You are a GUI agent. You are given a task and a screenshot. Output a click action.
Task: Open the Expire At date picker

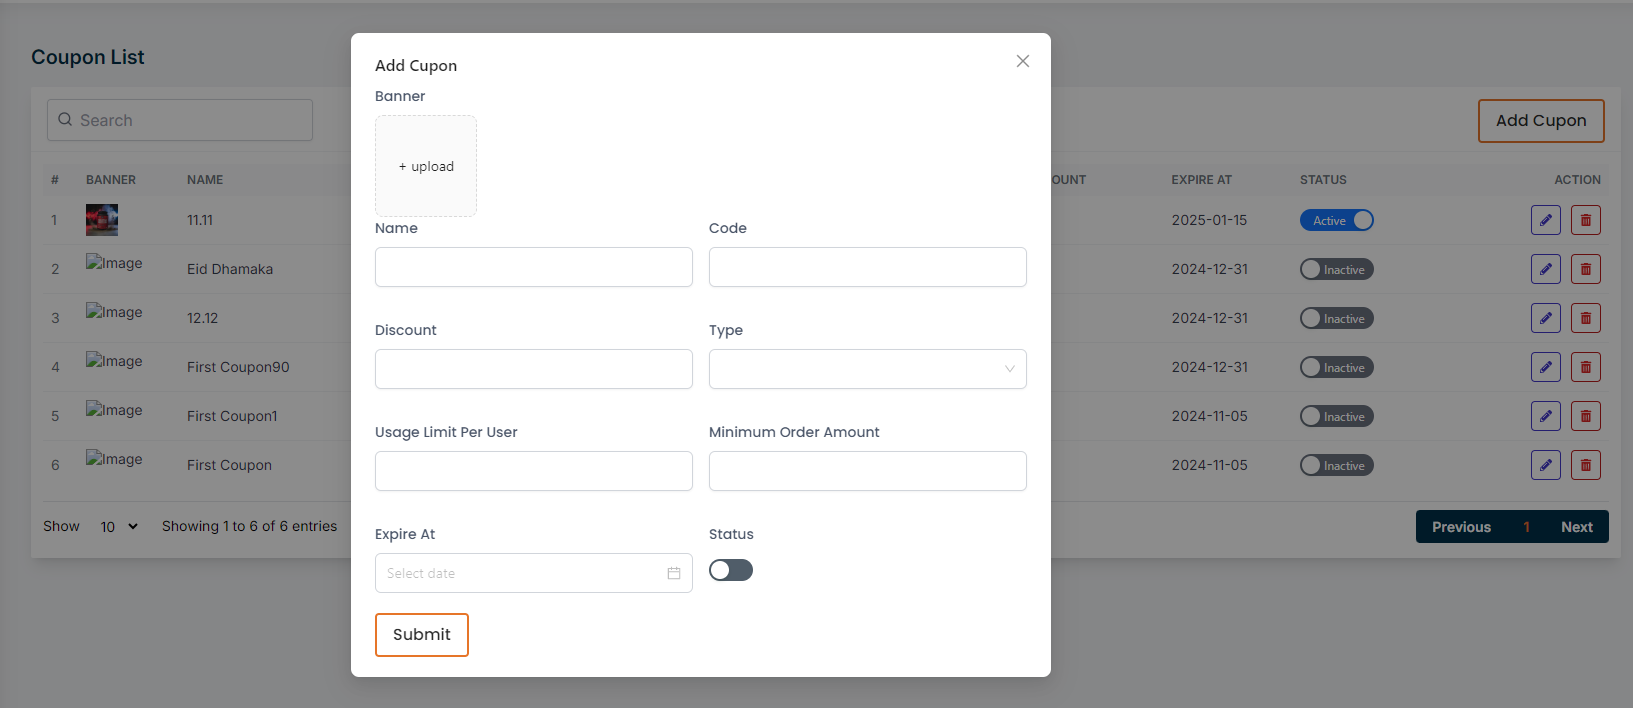[x=520, y=573]
